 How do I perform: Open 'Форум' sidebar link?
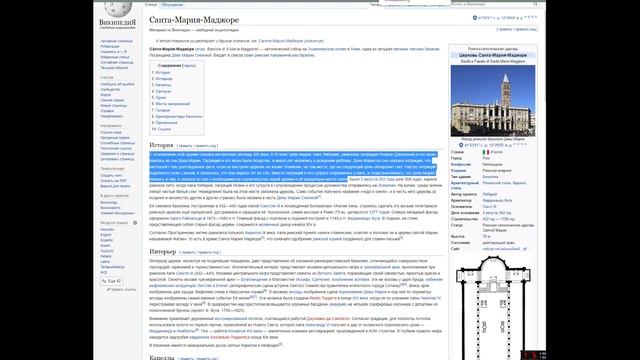(x=106, y=95)
